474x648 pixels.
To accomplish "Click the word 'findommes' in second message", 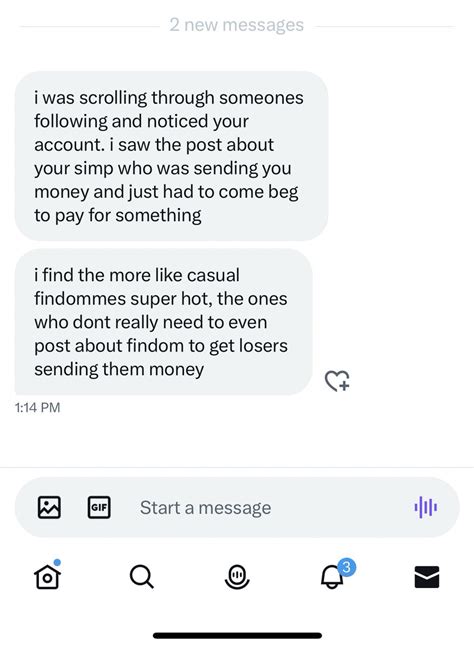I will [80, 299].
